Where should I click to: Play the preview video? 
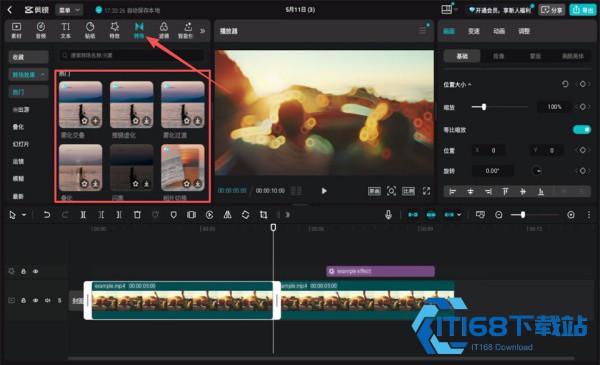(x=324, y=191)
